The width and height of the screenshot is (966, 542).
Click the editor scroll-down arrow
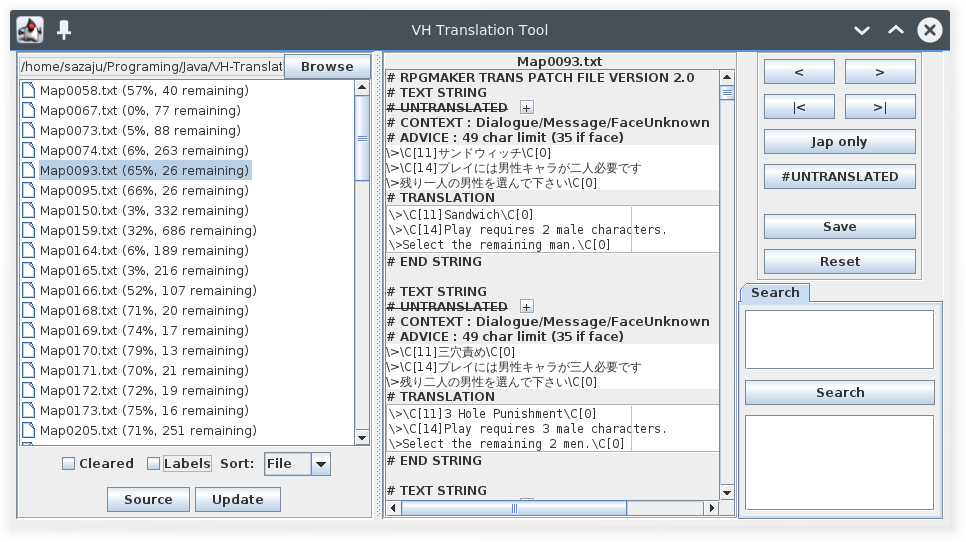(x=727, y=492)
